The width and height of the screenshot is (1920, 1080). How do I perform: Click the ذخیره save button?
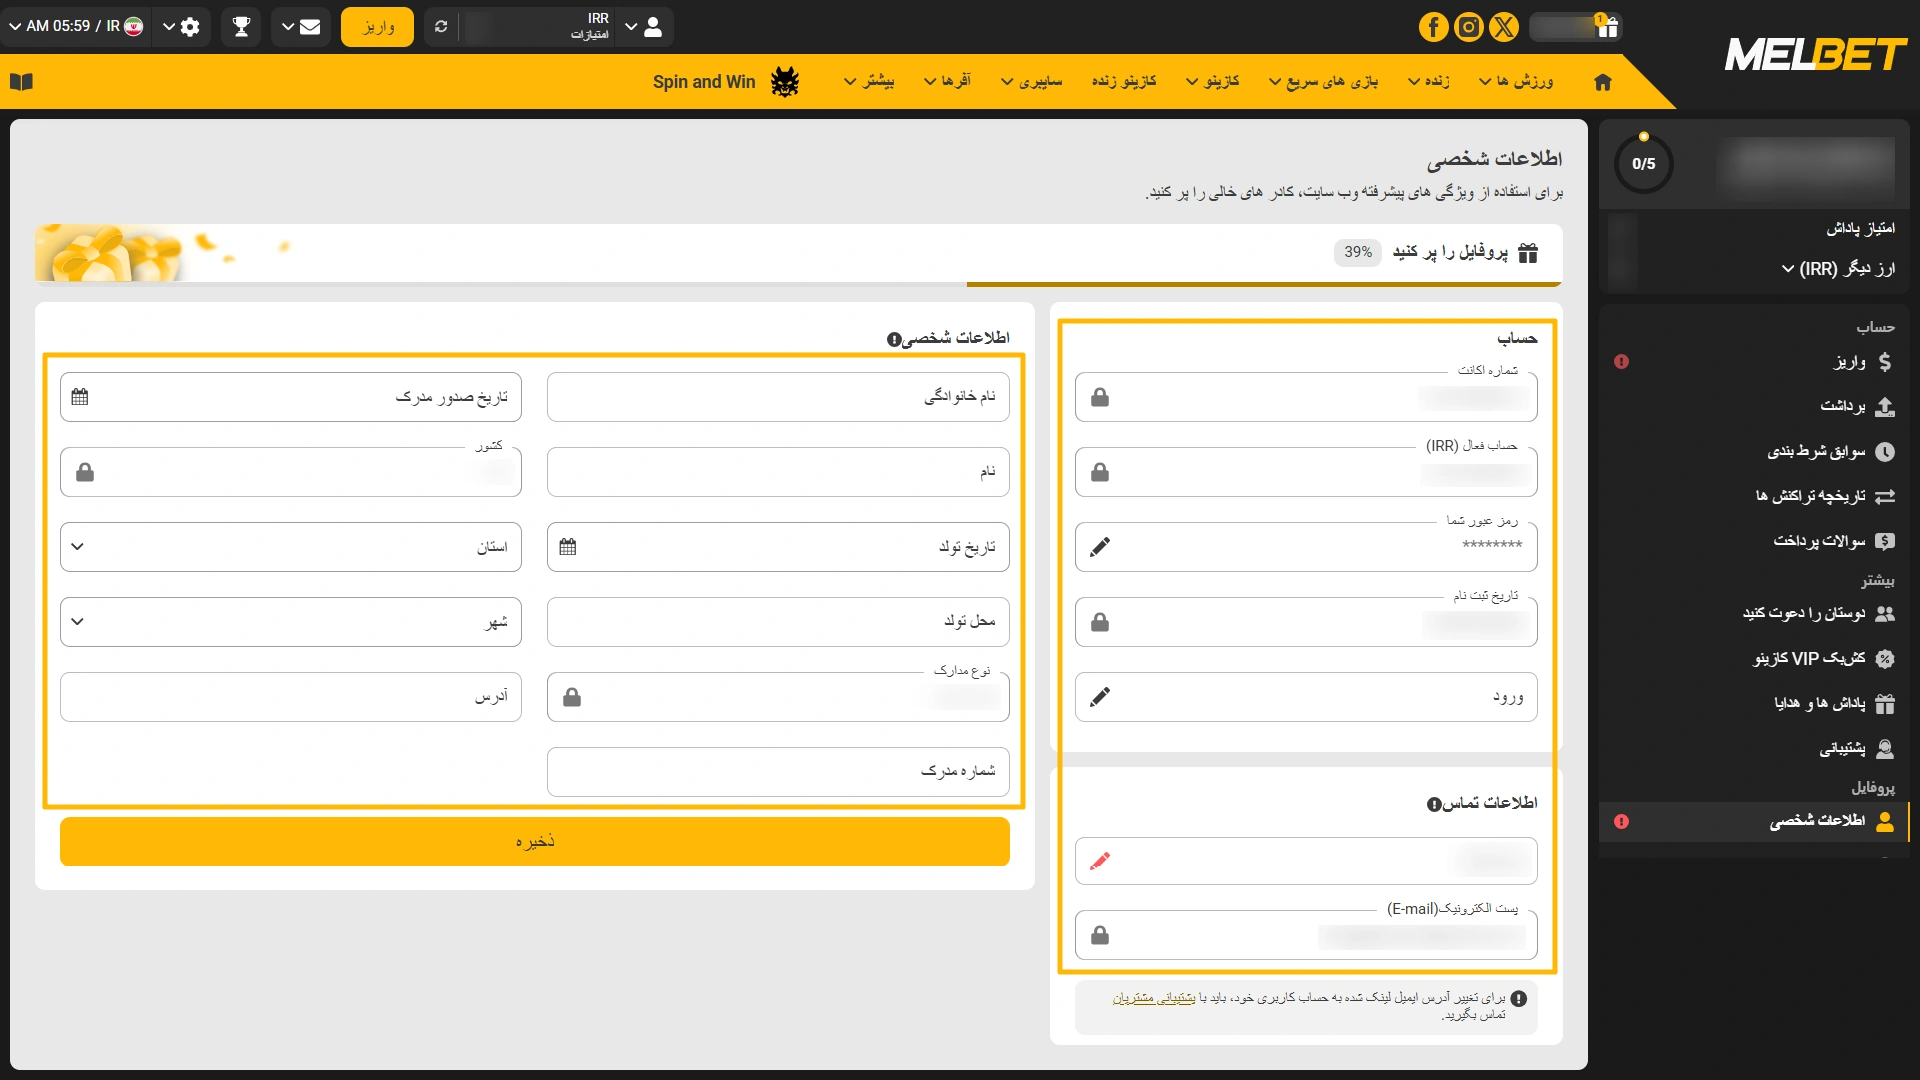coord(535,841)
